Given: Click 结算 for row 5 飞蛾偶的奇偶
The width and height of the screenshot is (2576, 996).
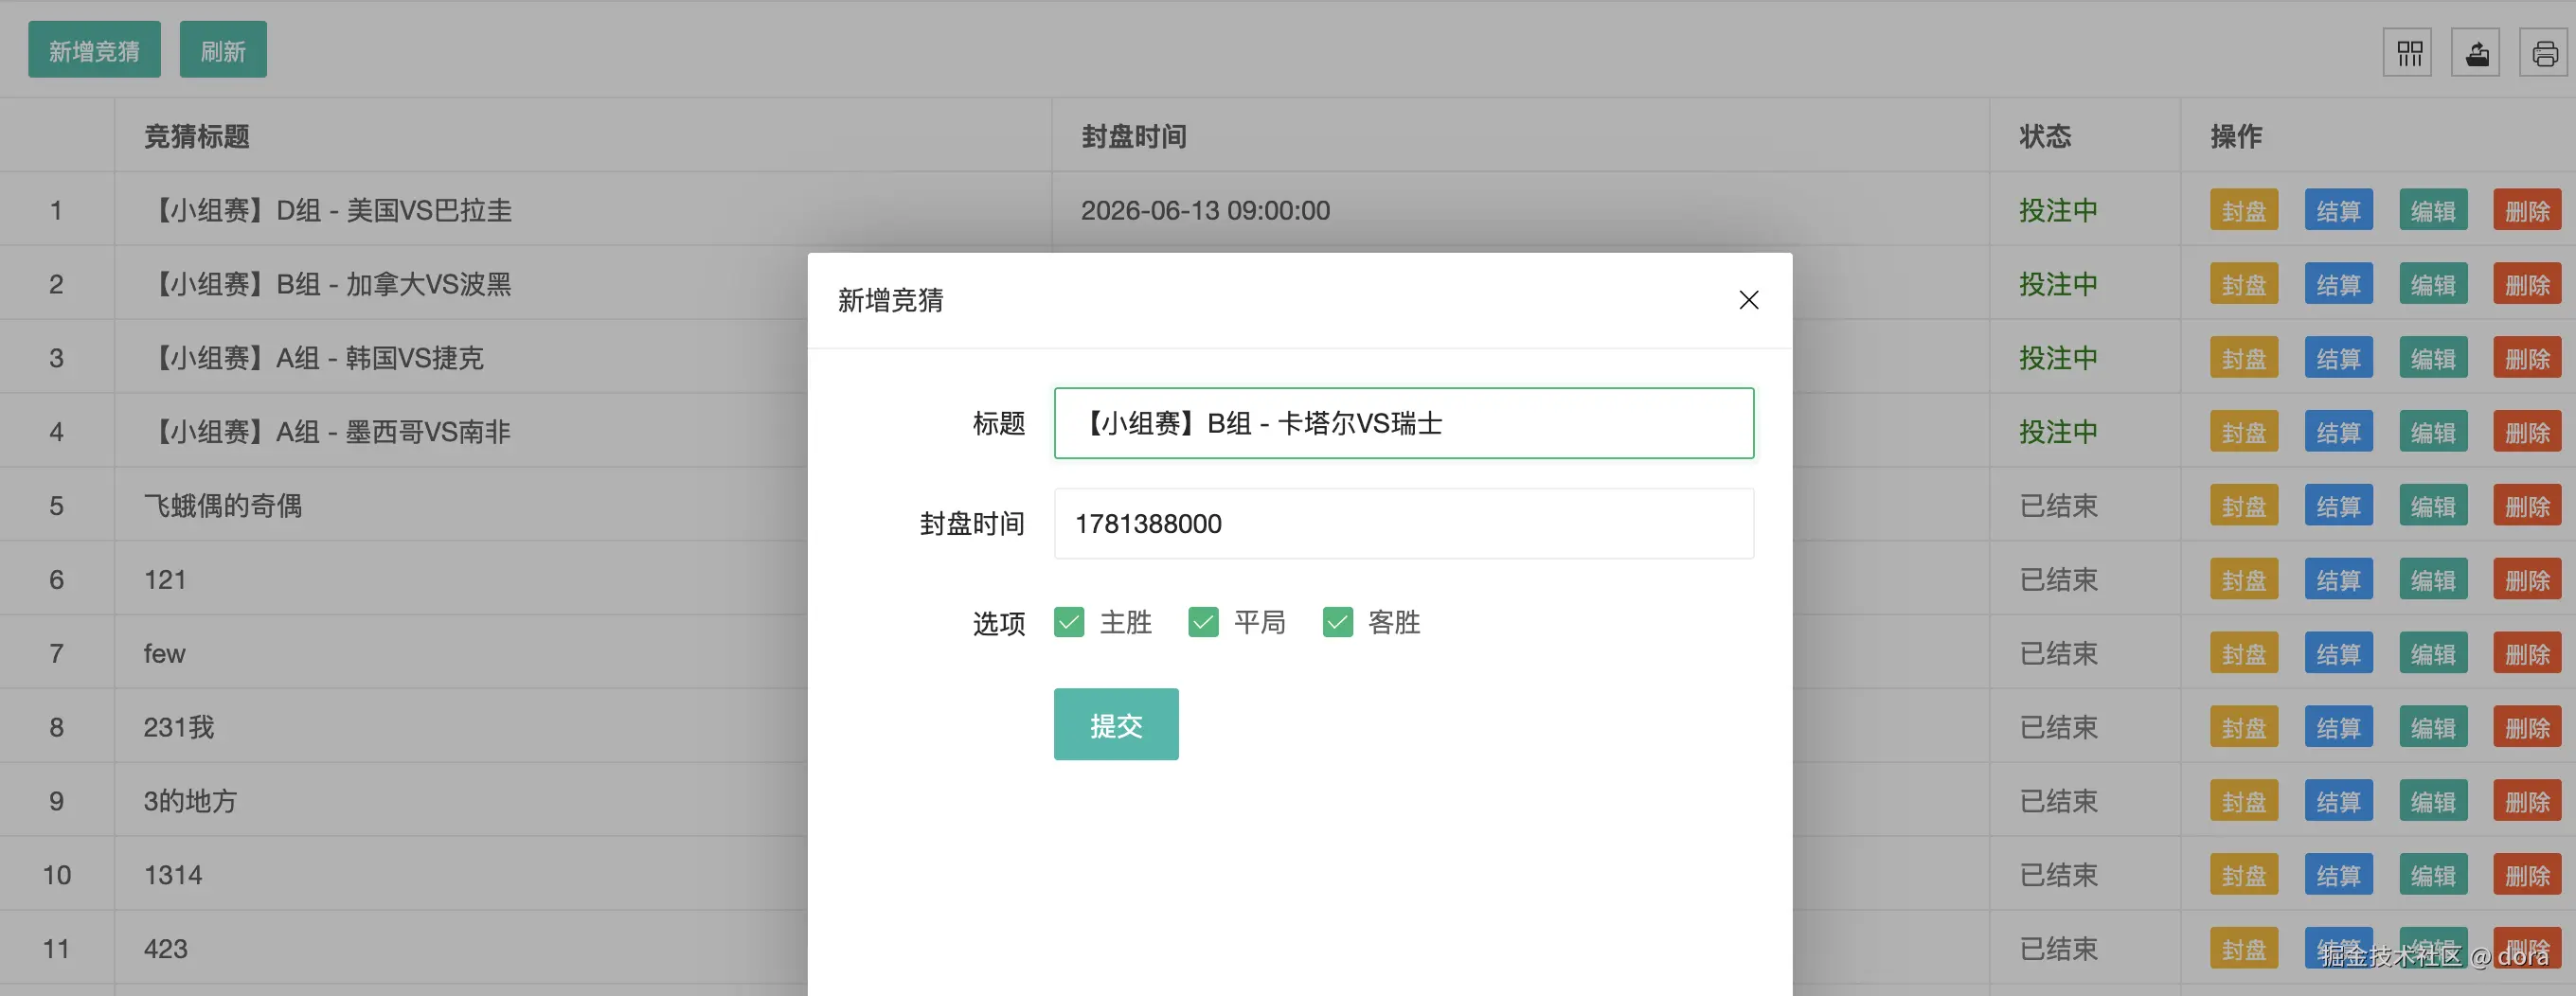Looking at the screenshot, I should coord(2339,506).
